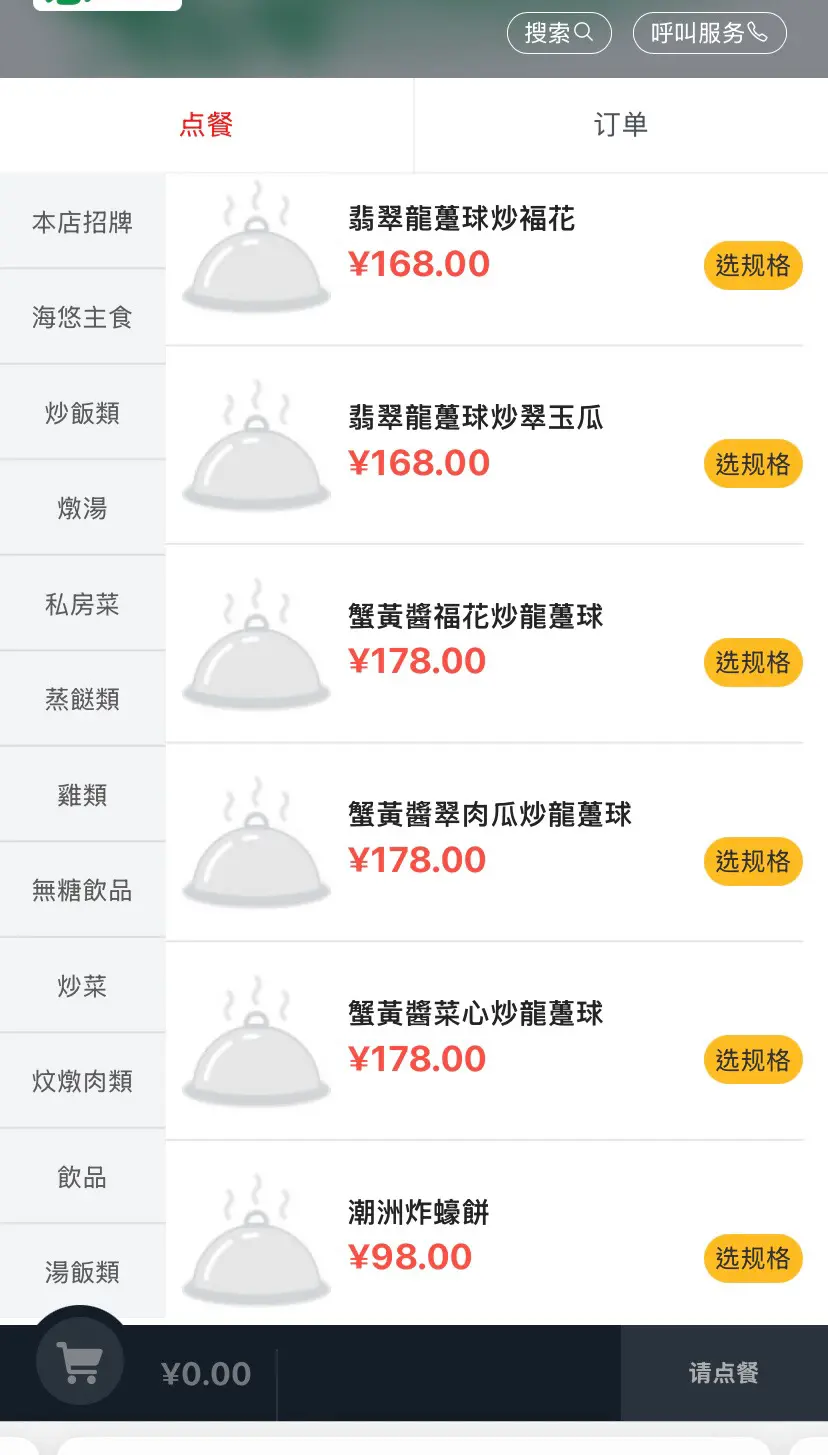Image resolution: width=828 pixels, height=1455 pixels.
Task: Click the 蟹黃醬翠肉瓜炒龍躉球 dish title
Action: pos(490,815)
